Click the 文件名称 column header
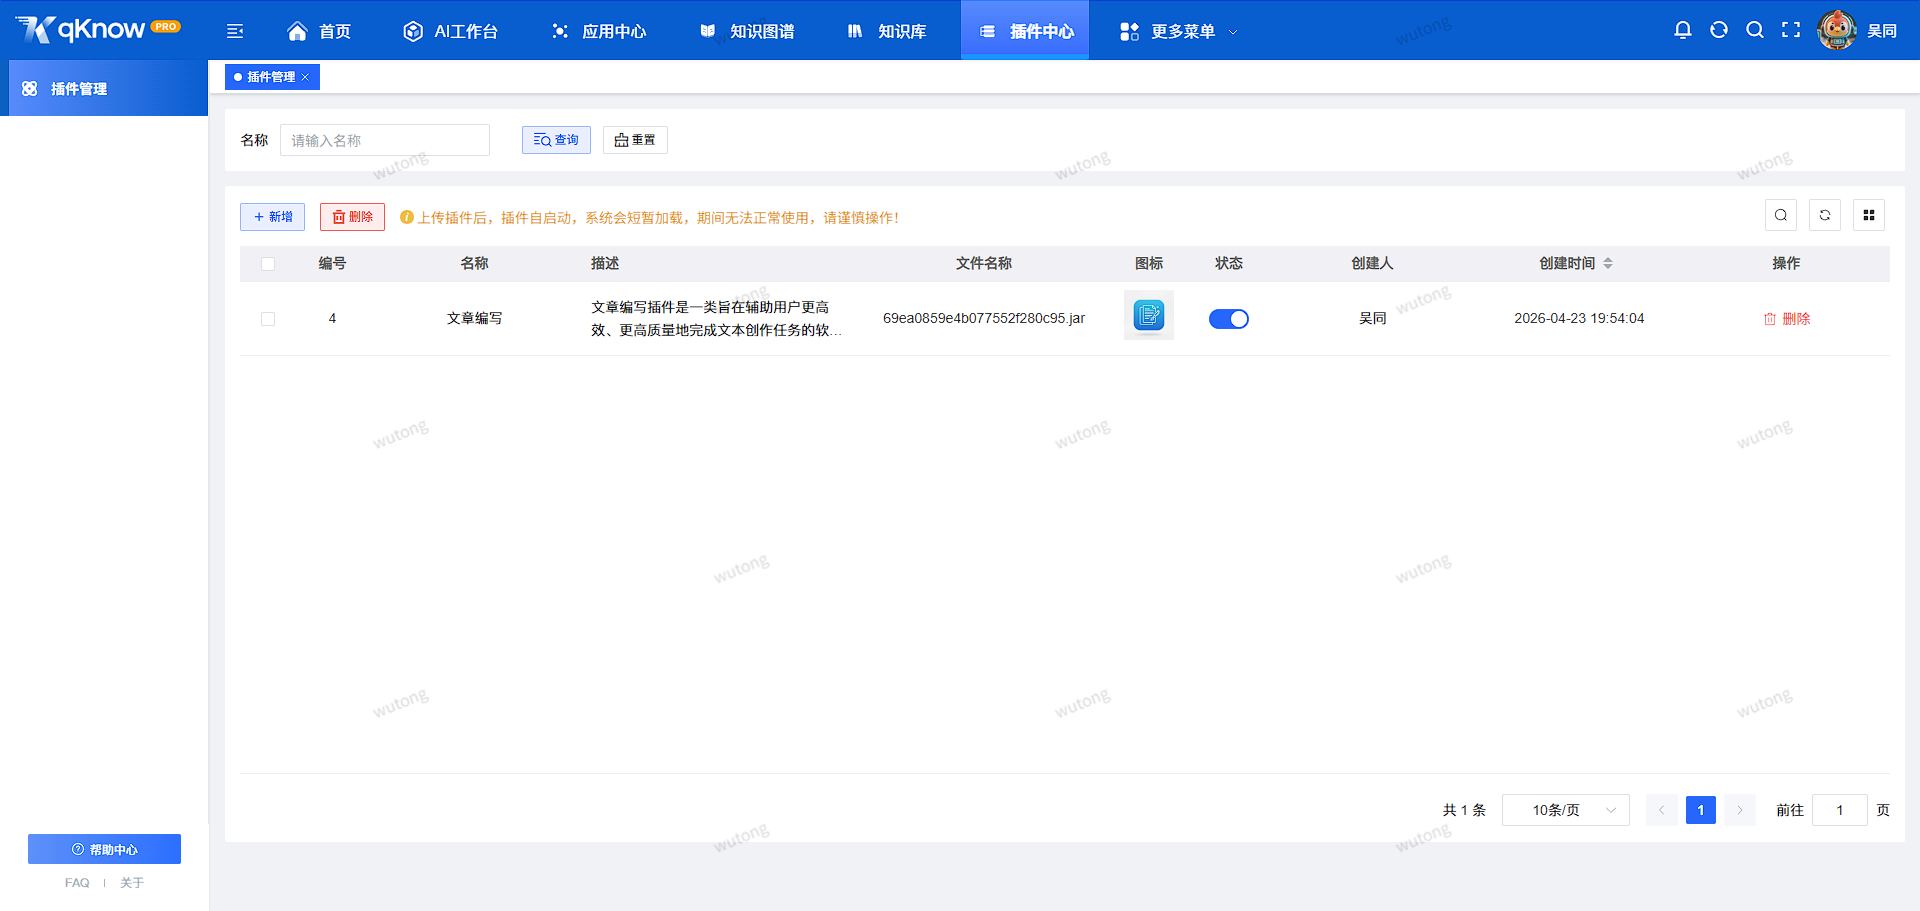 (x=984, y=263)
